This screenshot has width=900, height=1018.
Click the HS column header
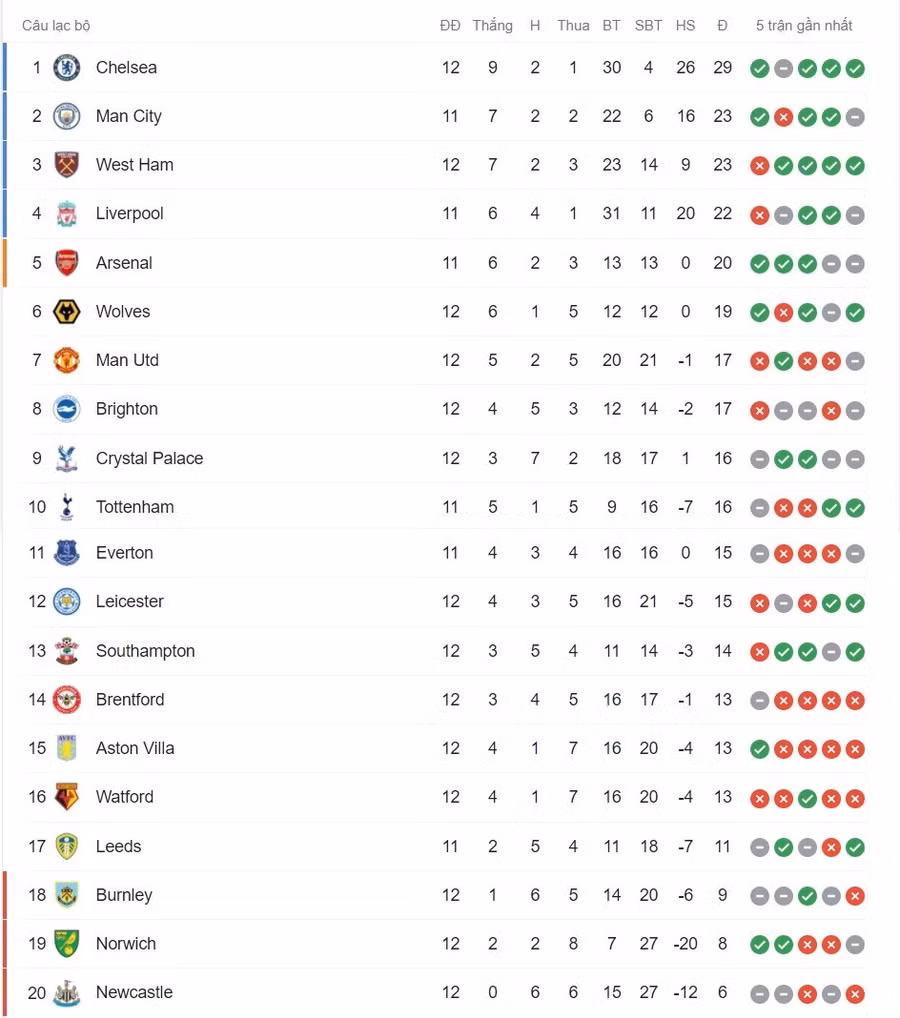(x=685, y=25)
